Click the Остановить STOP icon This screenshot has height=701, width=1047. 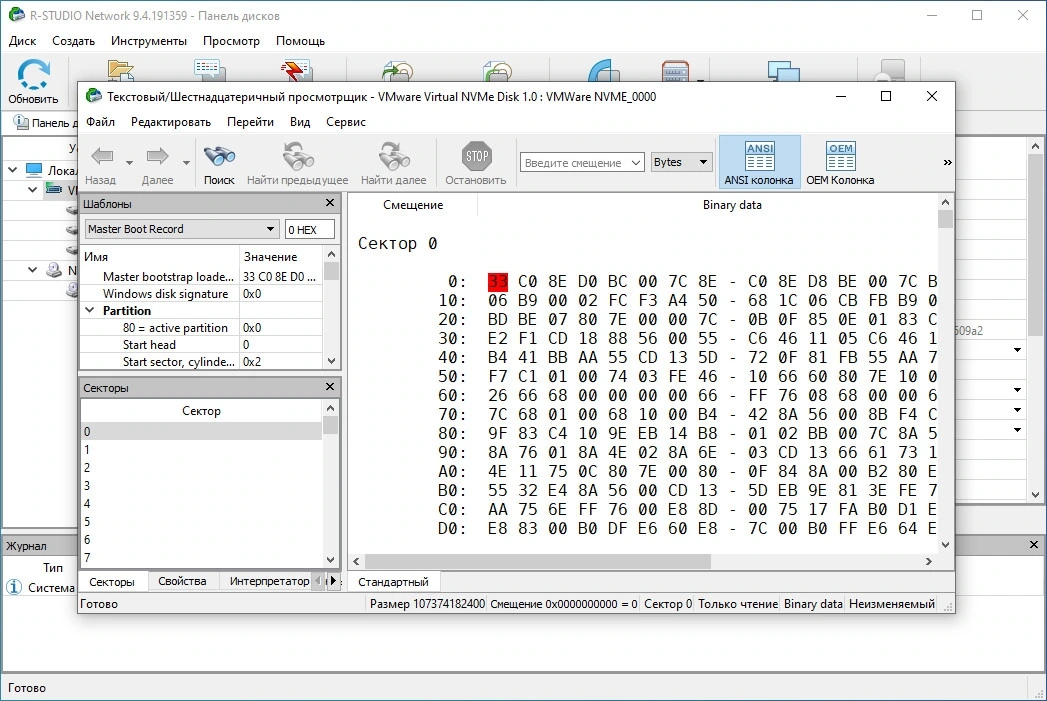point(476,156)
